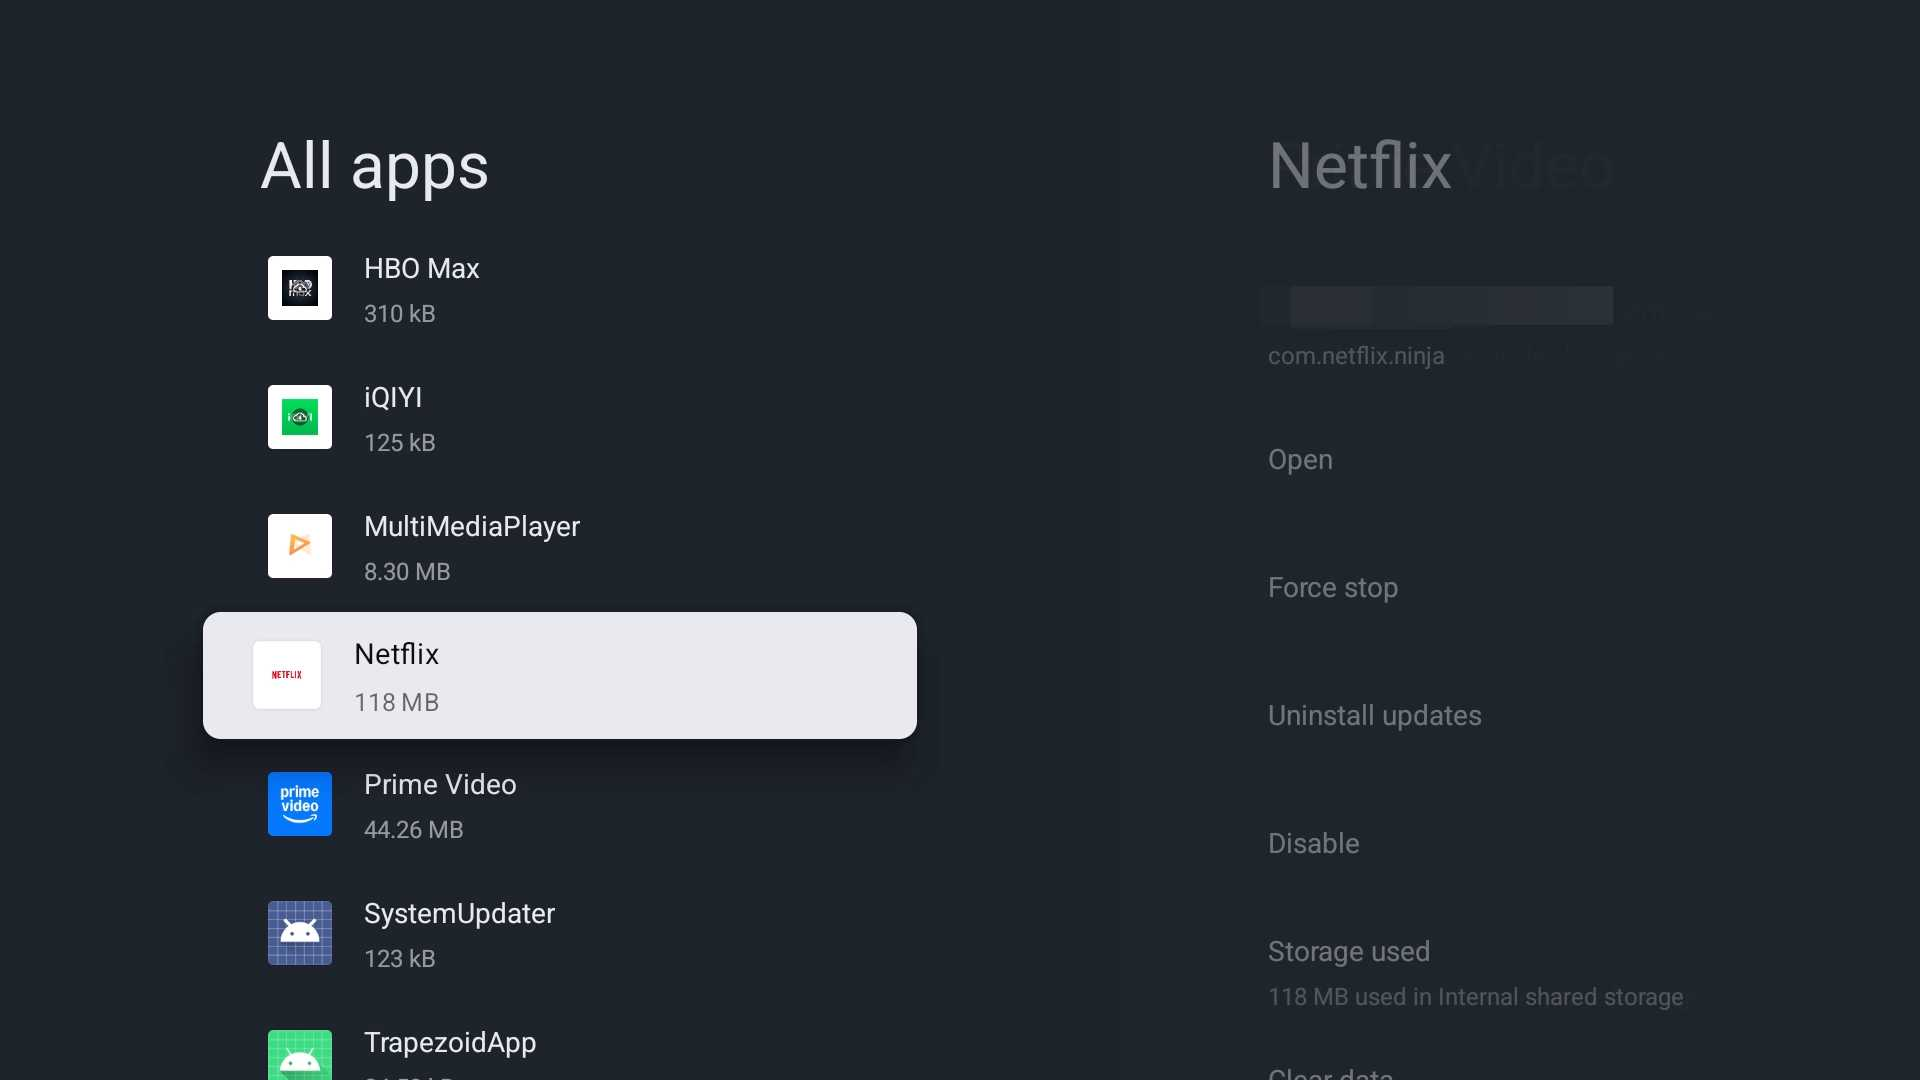Click the 125 kB iQIYI size
The height and width of the screenshot is (1080, 1920).
(x=400, y=443)
